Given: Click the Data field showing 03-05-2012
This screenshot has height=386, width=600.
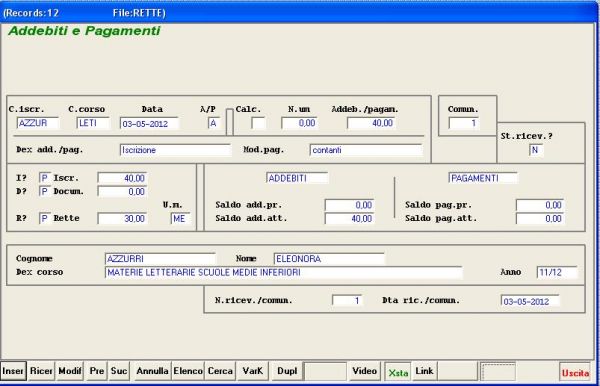Looking at the screenshot, I should click(x=149, y=124).
